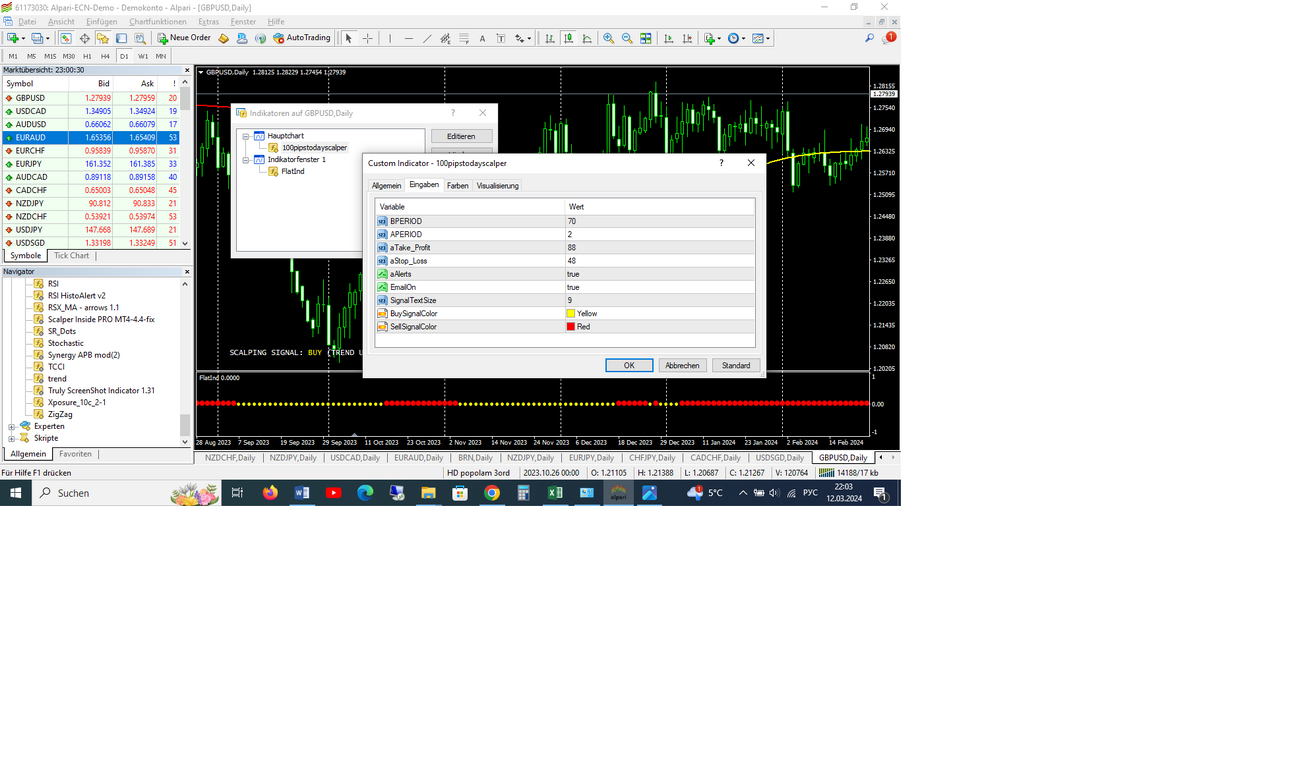Click the search magnifier icon

(870, 38)
